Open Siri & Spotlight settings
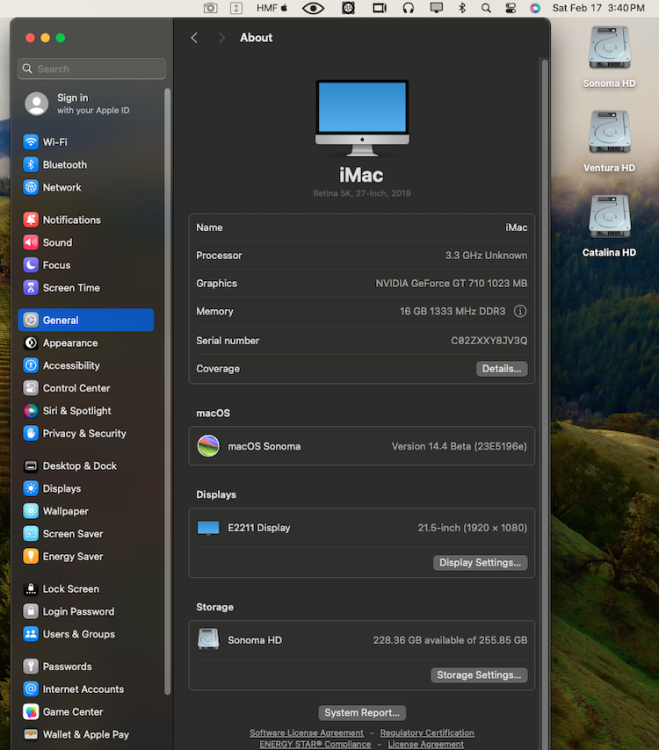This screenshot has width=659, height=750. pyautogui.click(x=86, y=411)
